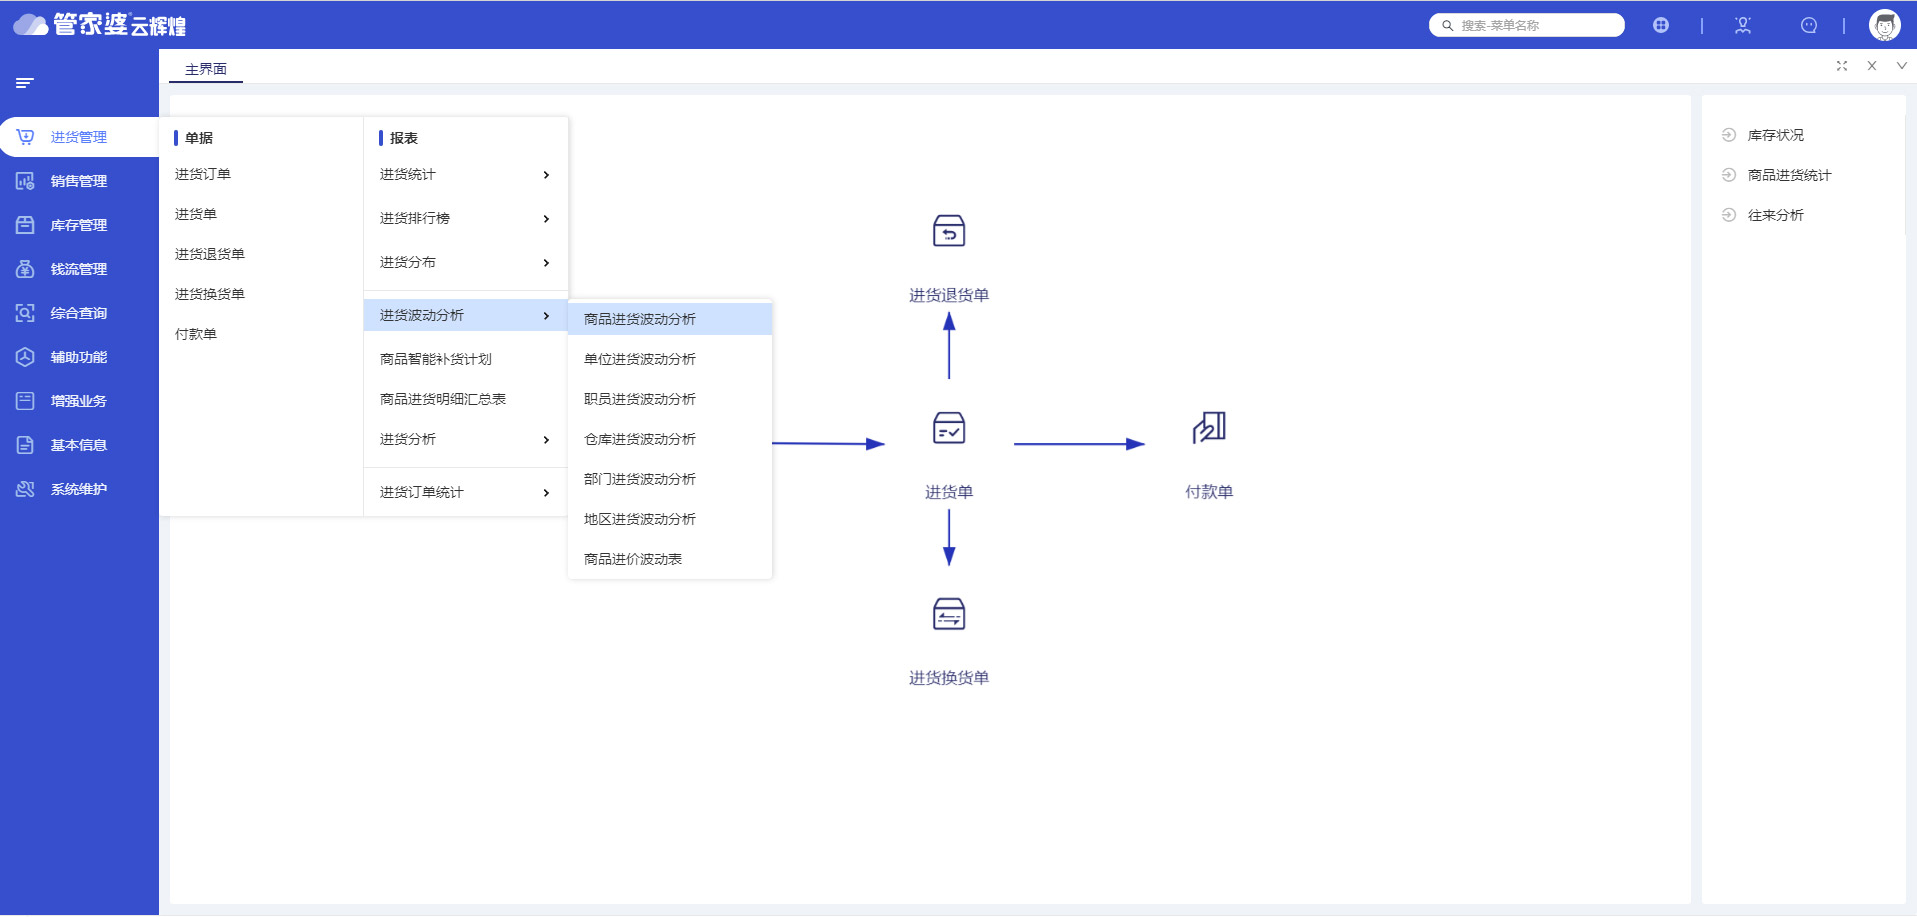The width and height of the screenshot is (1917, 917).
Task: Click the 系统维护 icon in sidebar
Action: [25, 489]
